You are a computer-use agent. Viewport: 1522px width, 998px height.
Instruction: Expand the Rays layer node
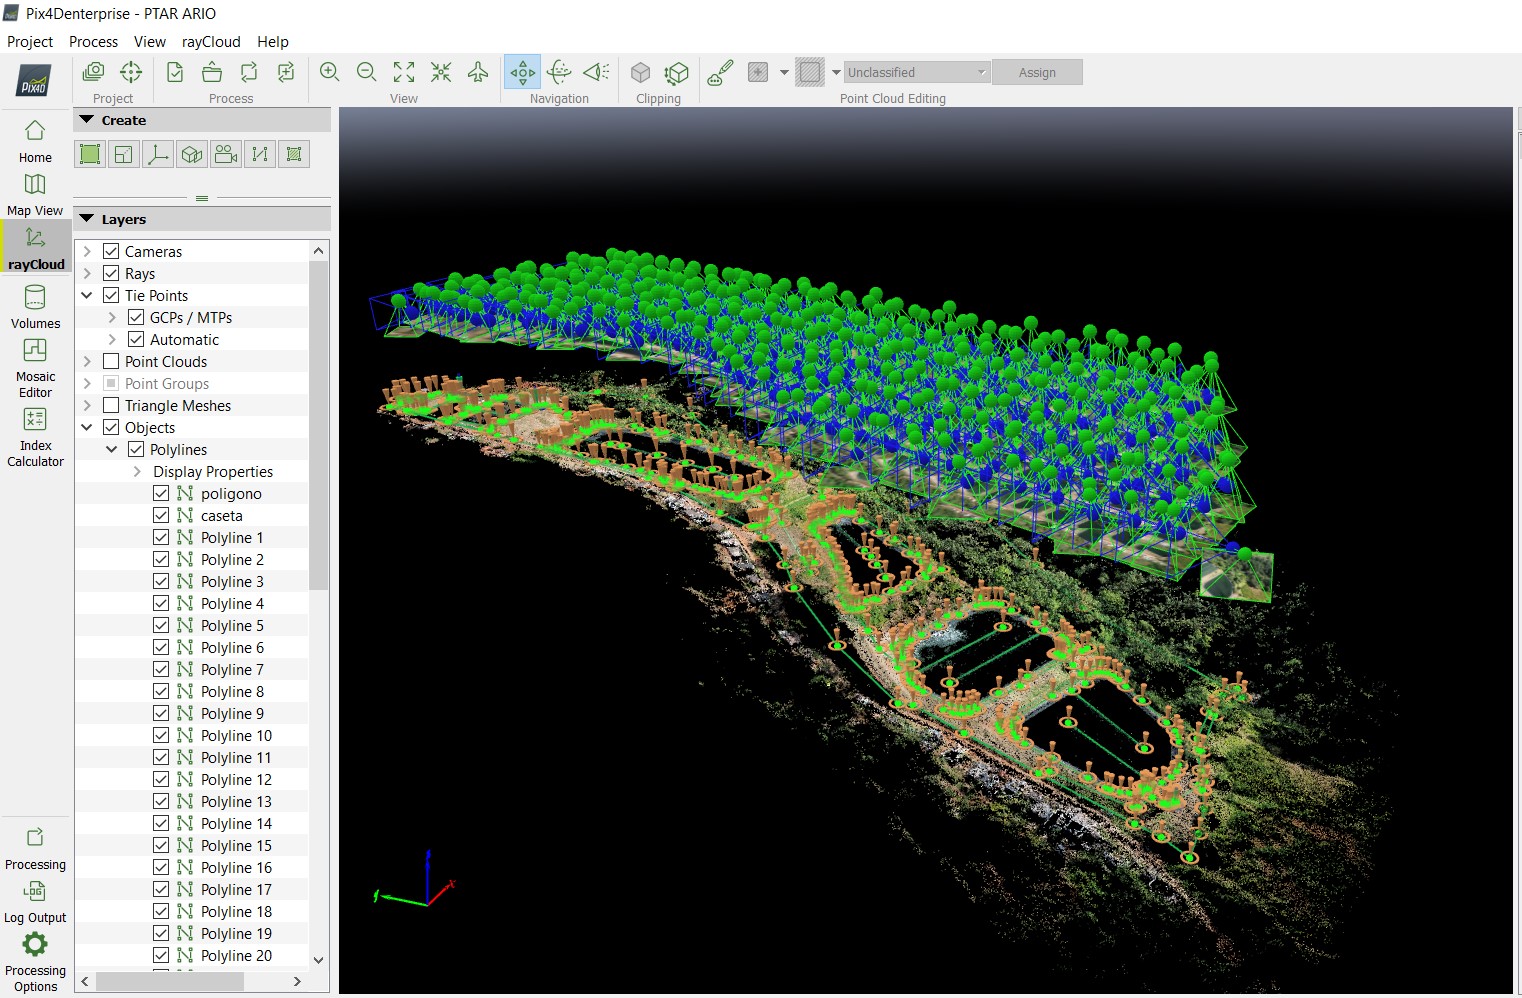[x=87, y=273]
